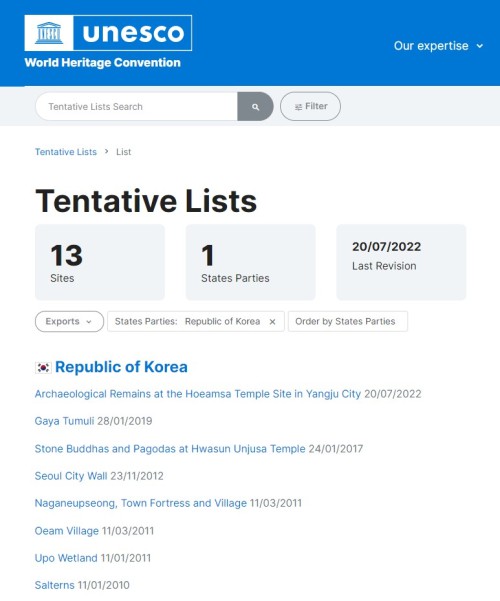Go to Tentative Lists breadcrumb link
The image size is (500, 601).
[66, 152]
